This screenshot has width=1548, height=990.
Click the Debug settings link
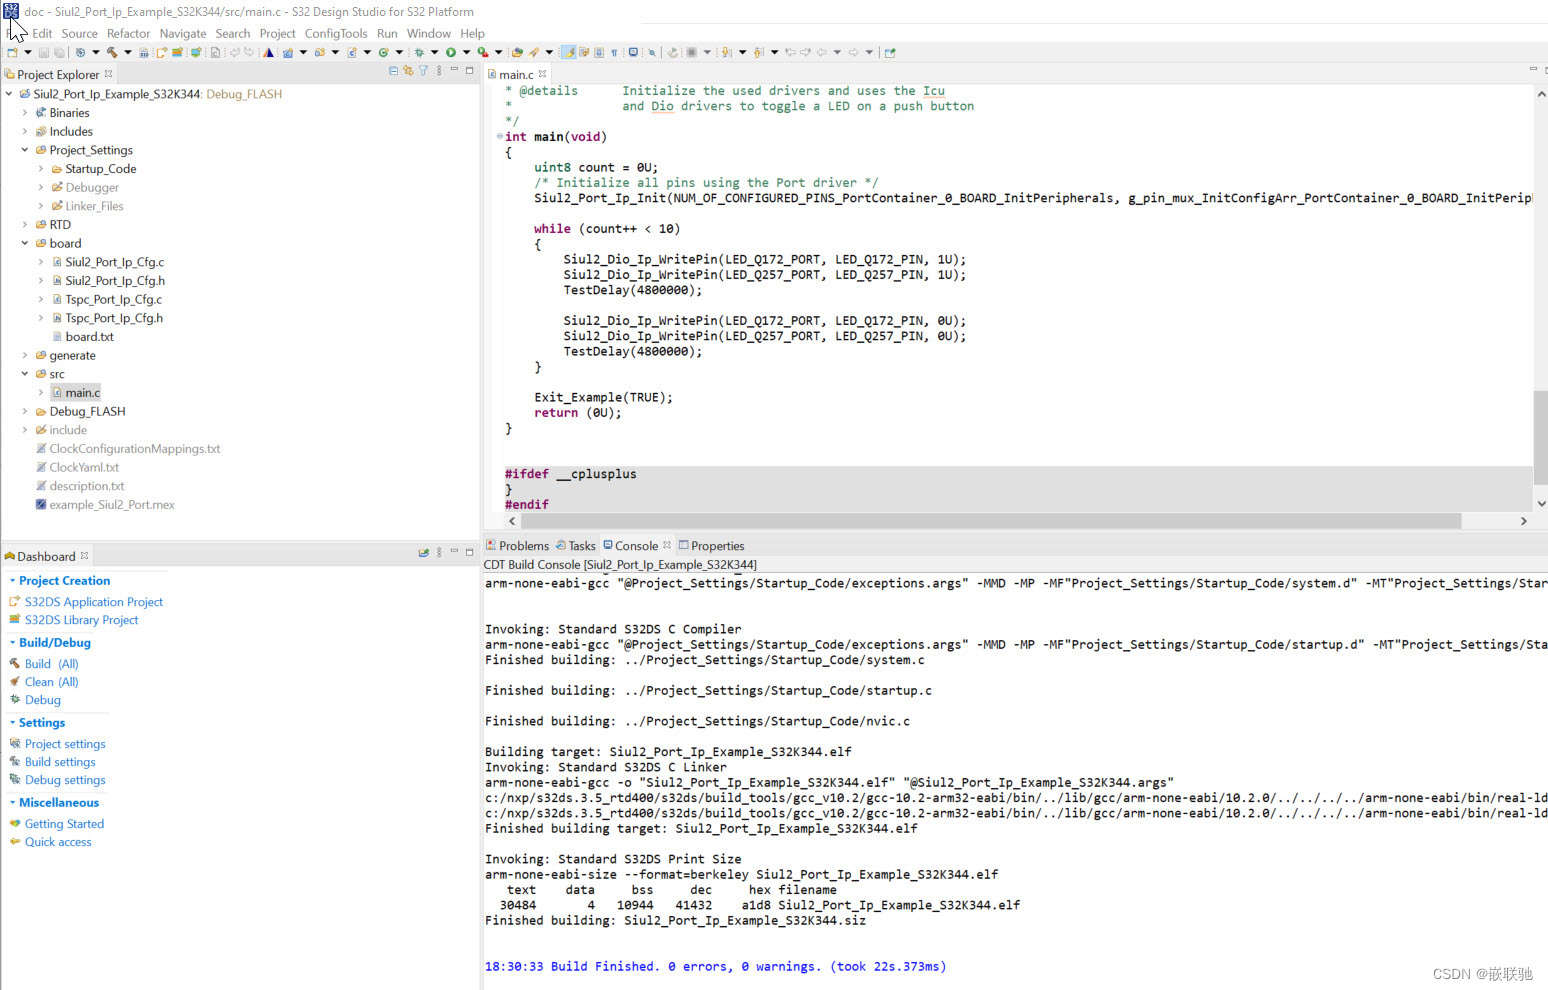[65, 780]
